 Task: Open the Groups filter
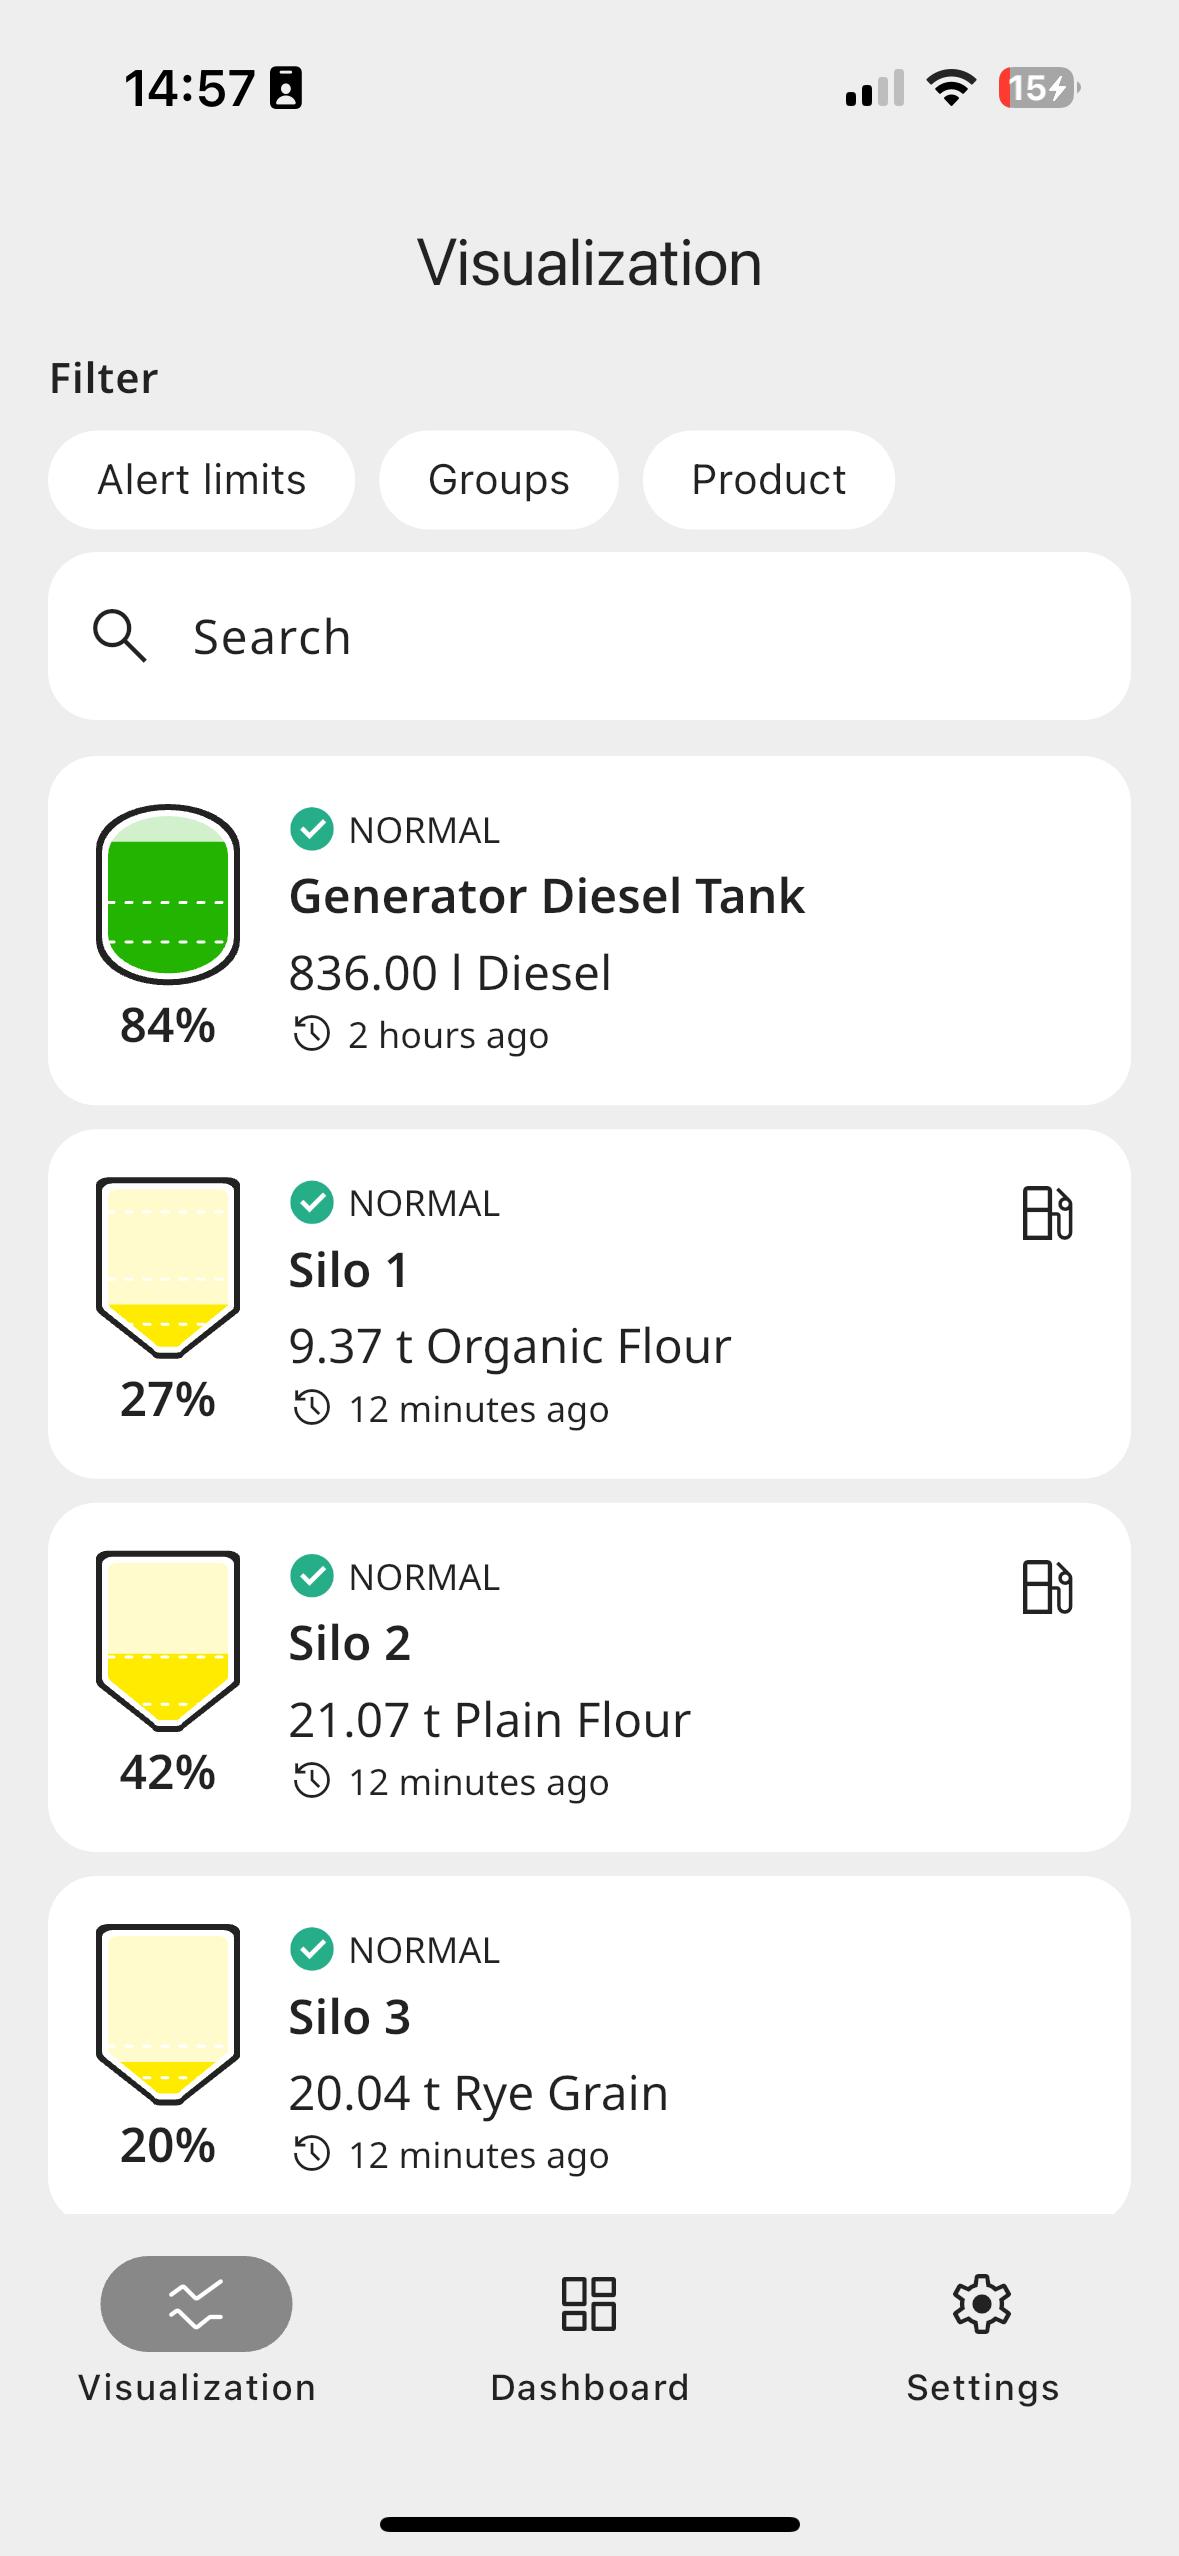498,480
